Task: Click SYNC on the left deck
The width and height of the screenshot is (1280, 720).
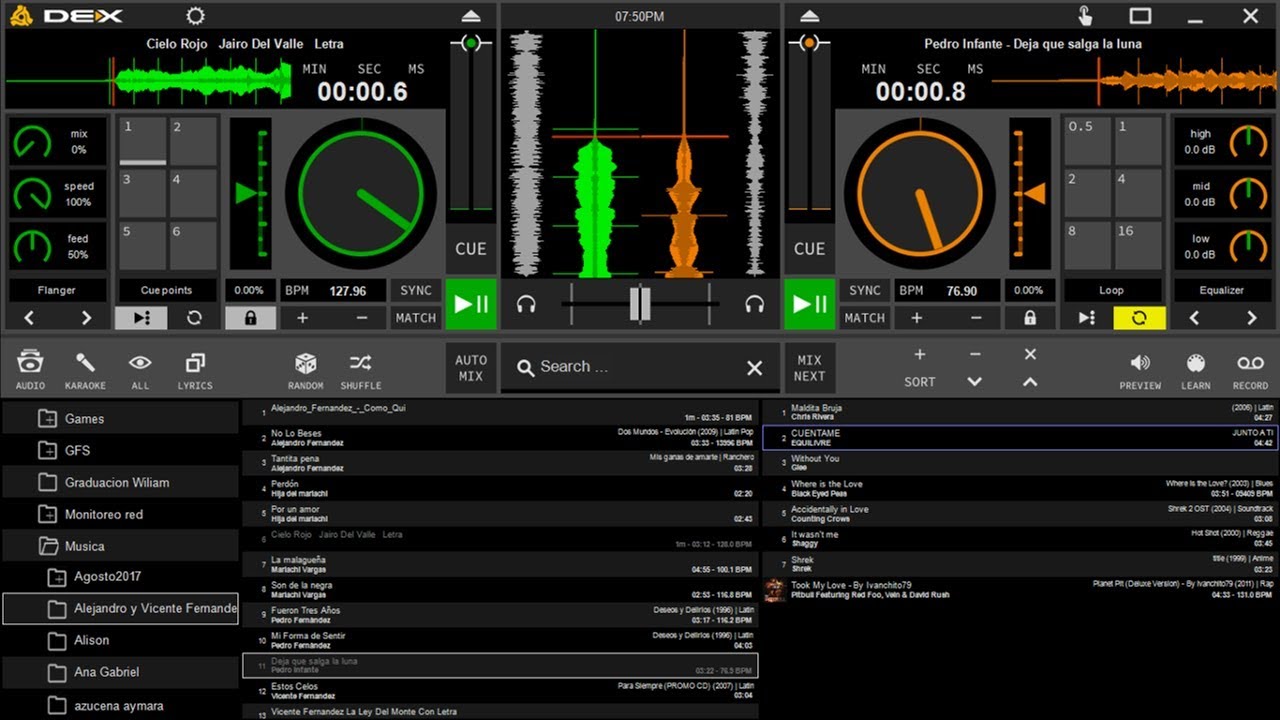Action: (416, 290)
